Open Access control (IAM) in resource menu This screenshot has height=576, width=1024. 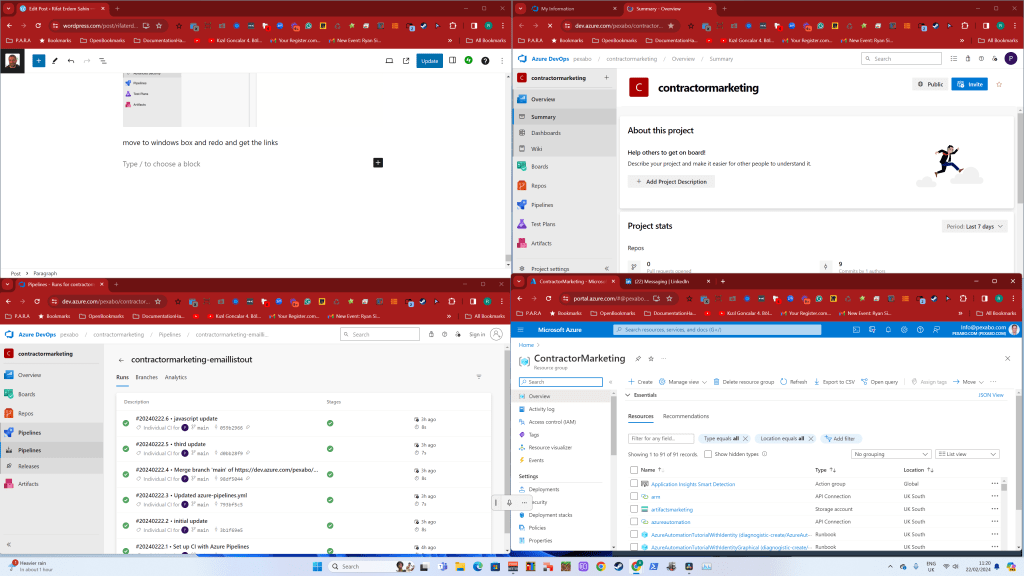click(552, 422)
